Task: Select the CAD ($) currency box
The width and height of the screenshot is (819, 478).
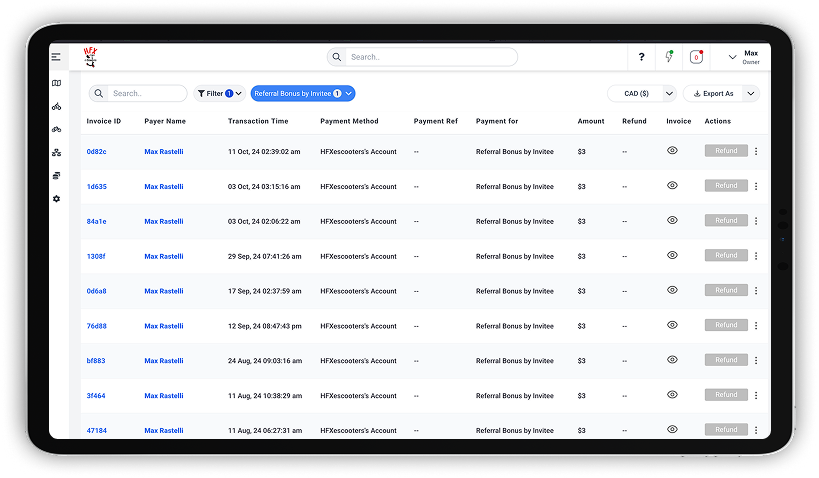Action: (x=636, y=94)
